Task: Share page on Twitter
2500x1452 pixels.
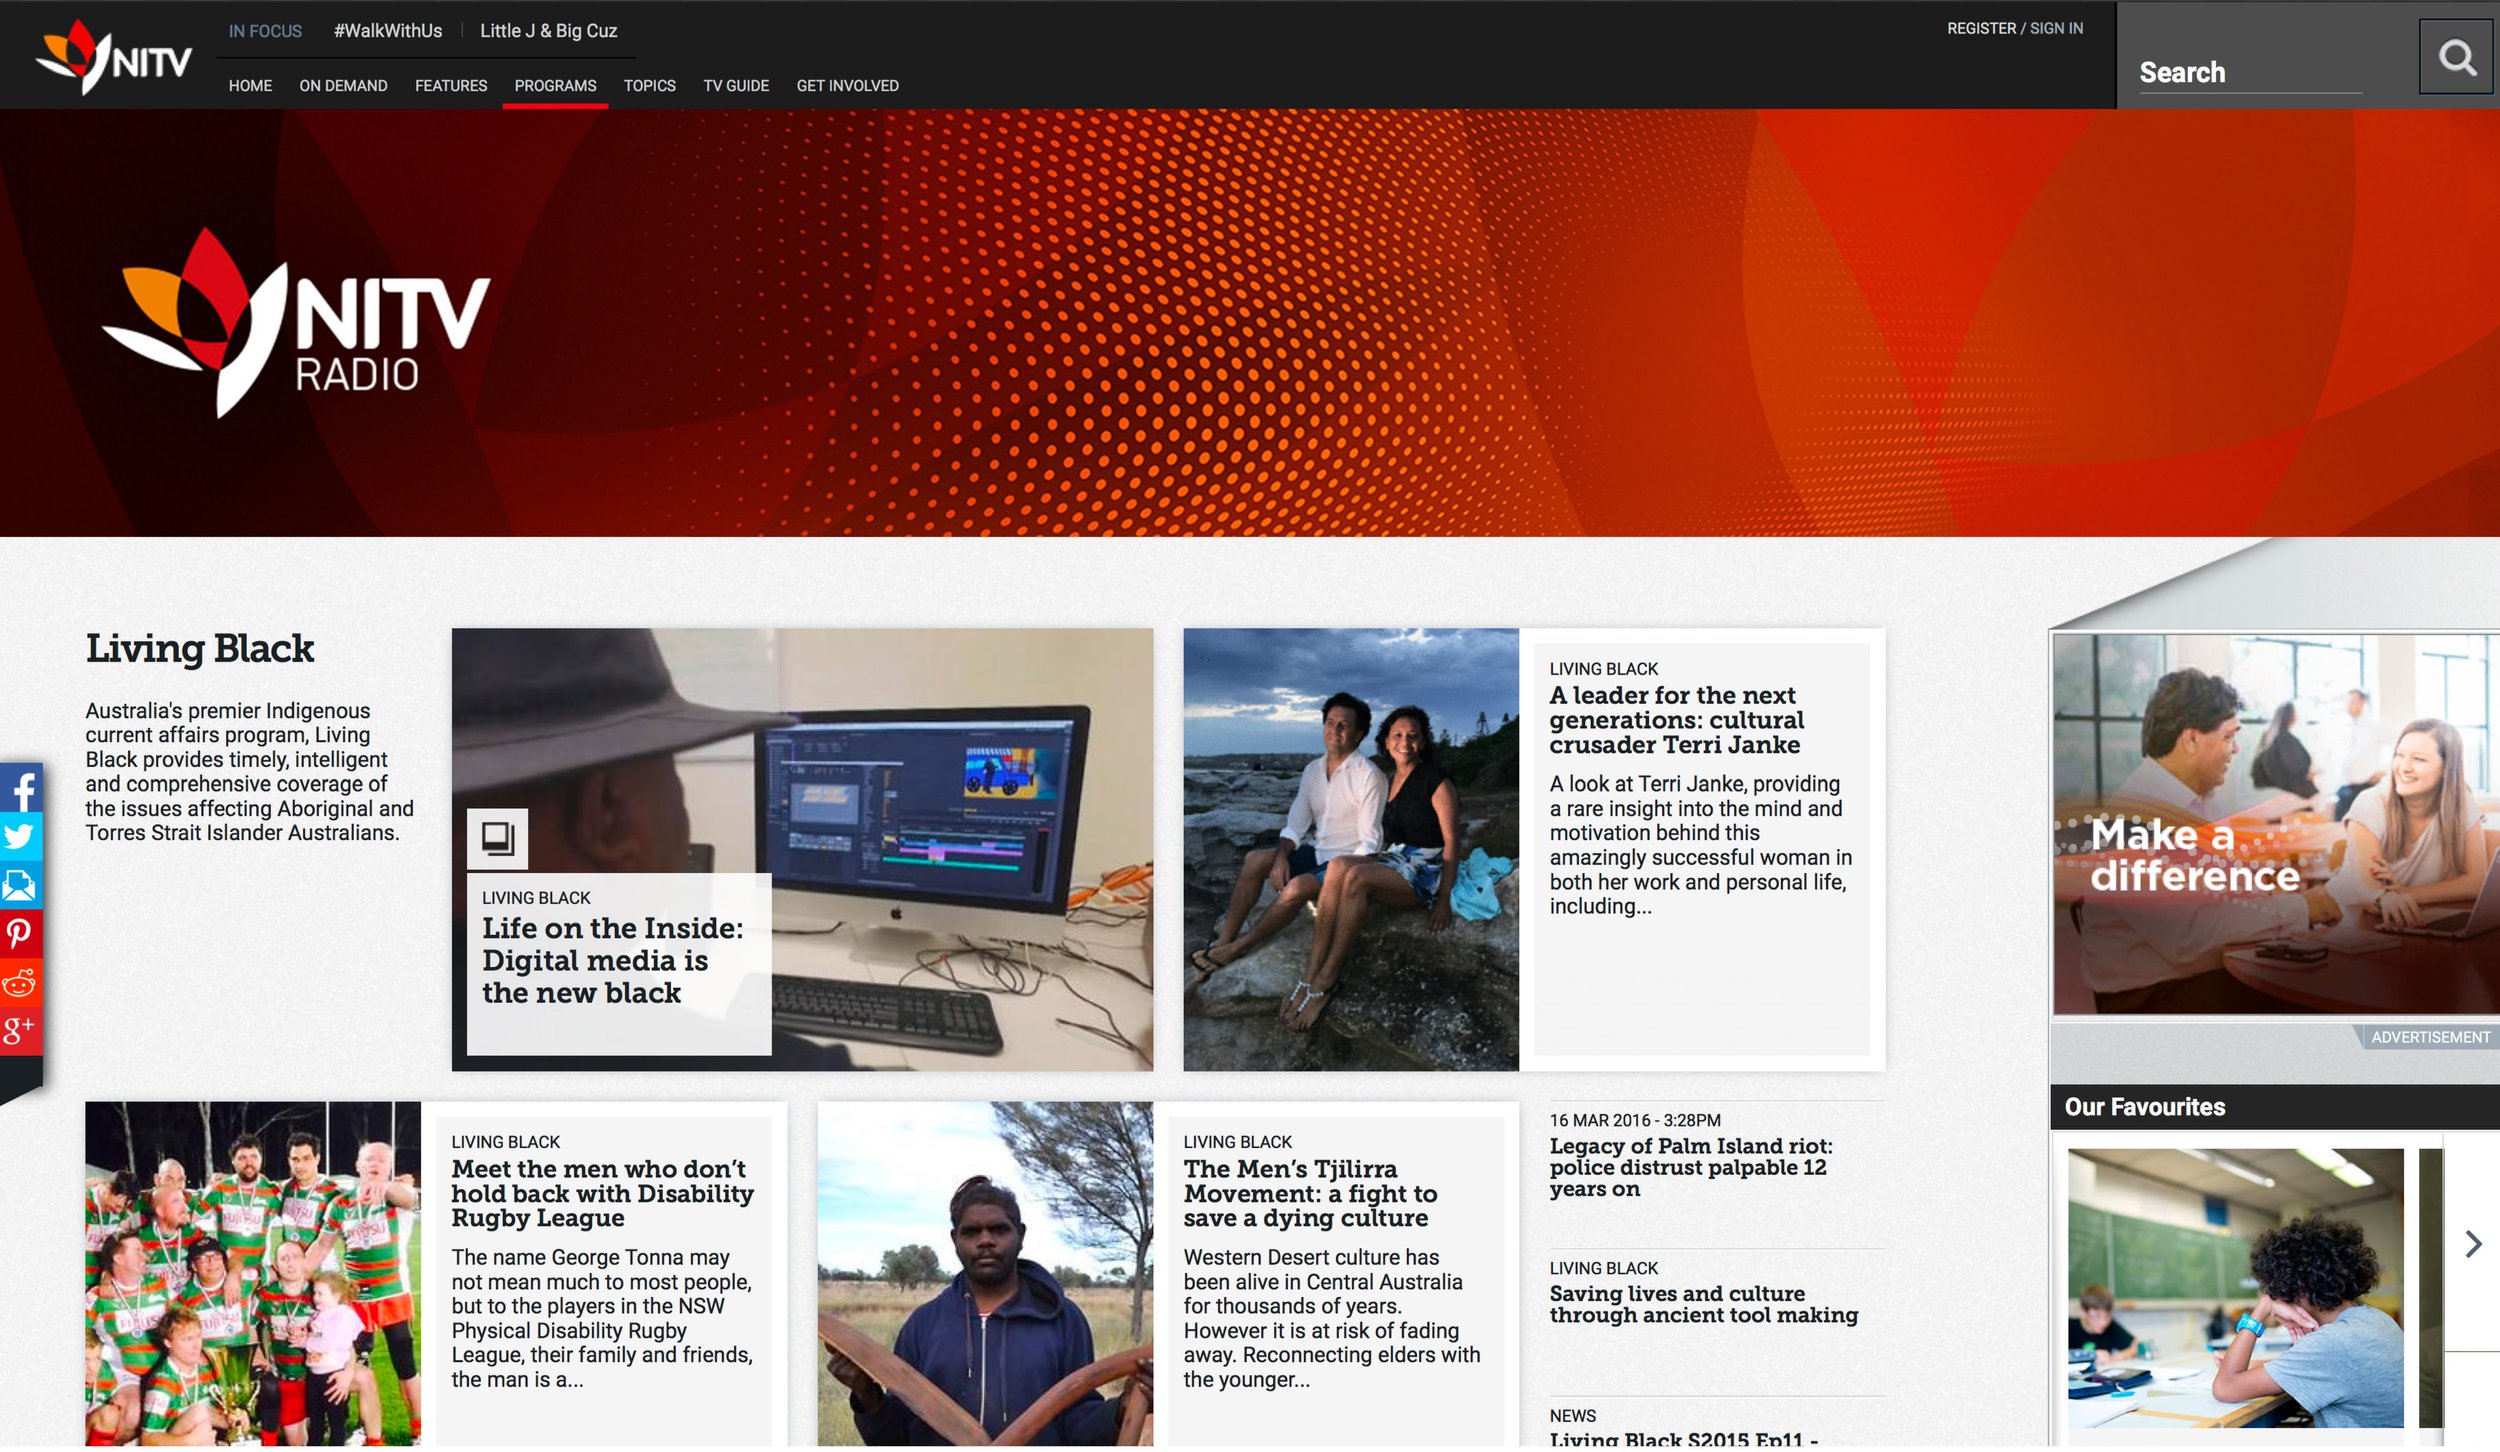Action: 21,837
